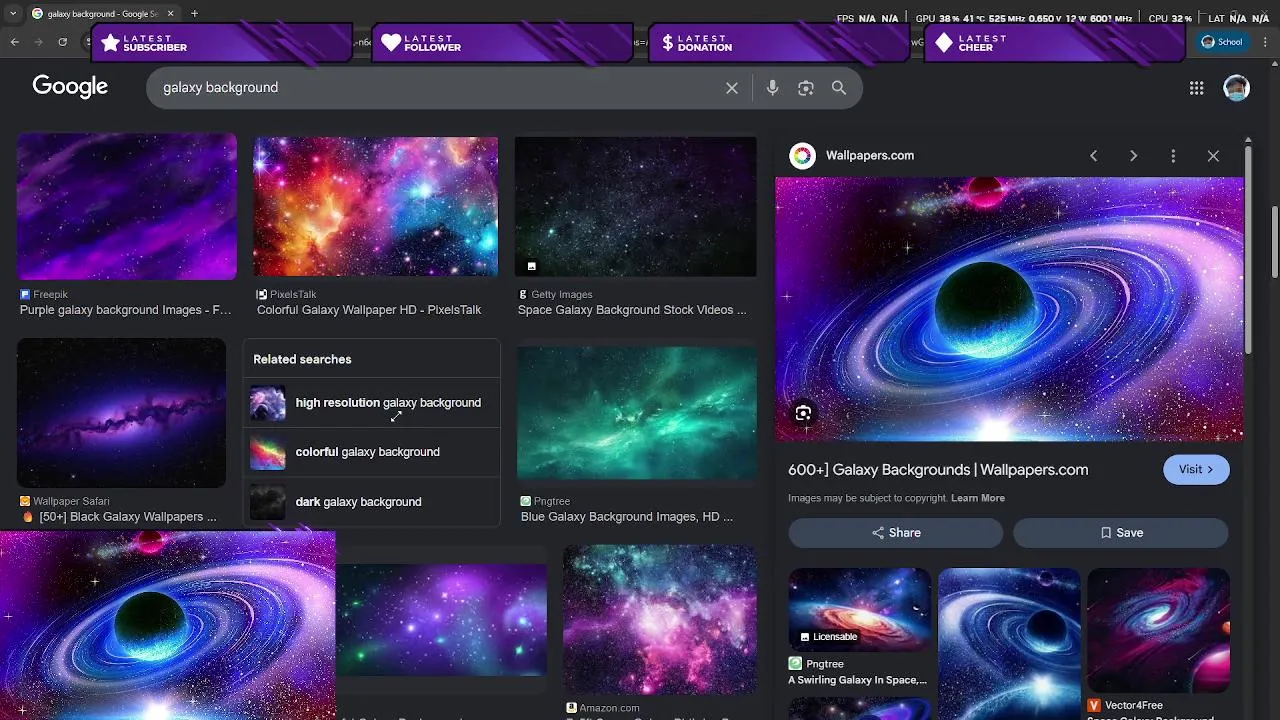Open the Getty Images space galaxy thumbnail

(635, 206)
